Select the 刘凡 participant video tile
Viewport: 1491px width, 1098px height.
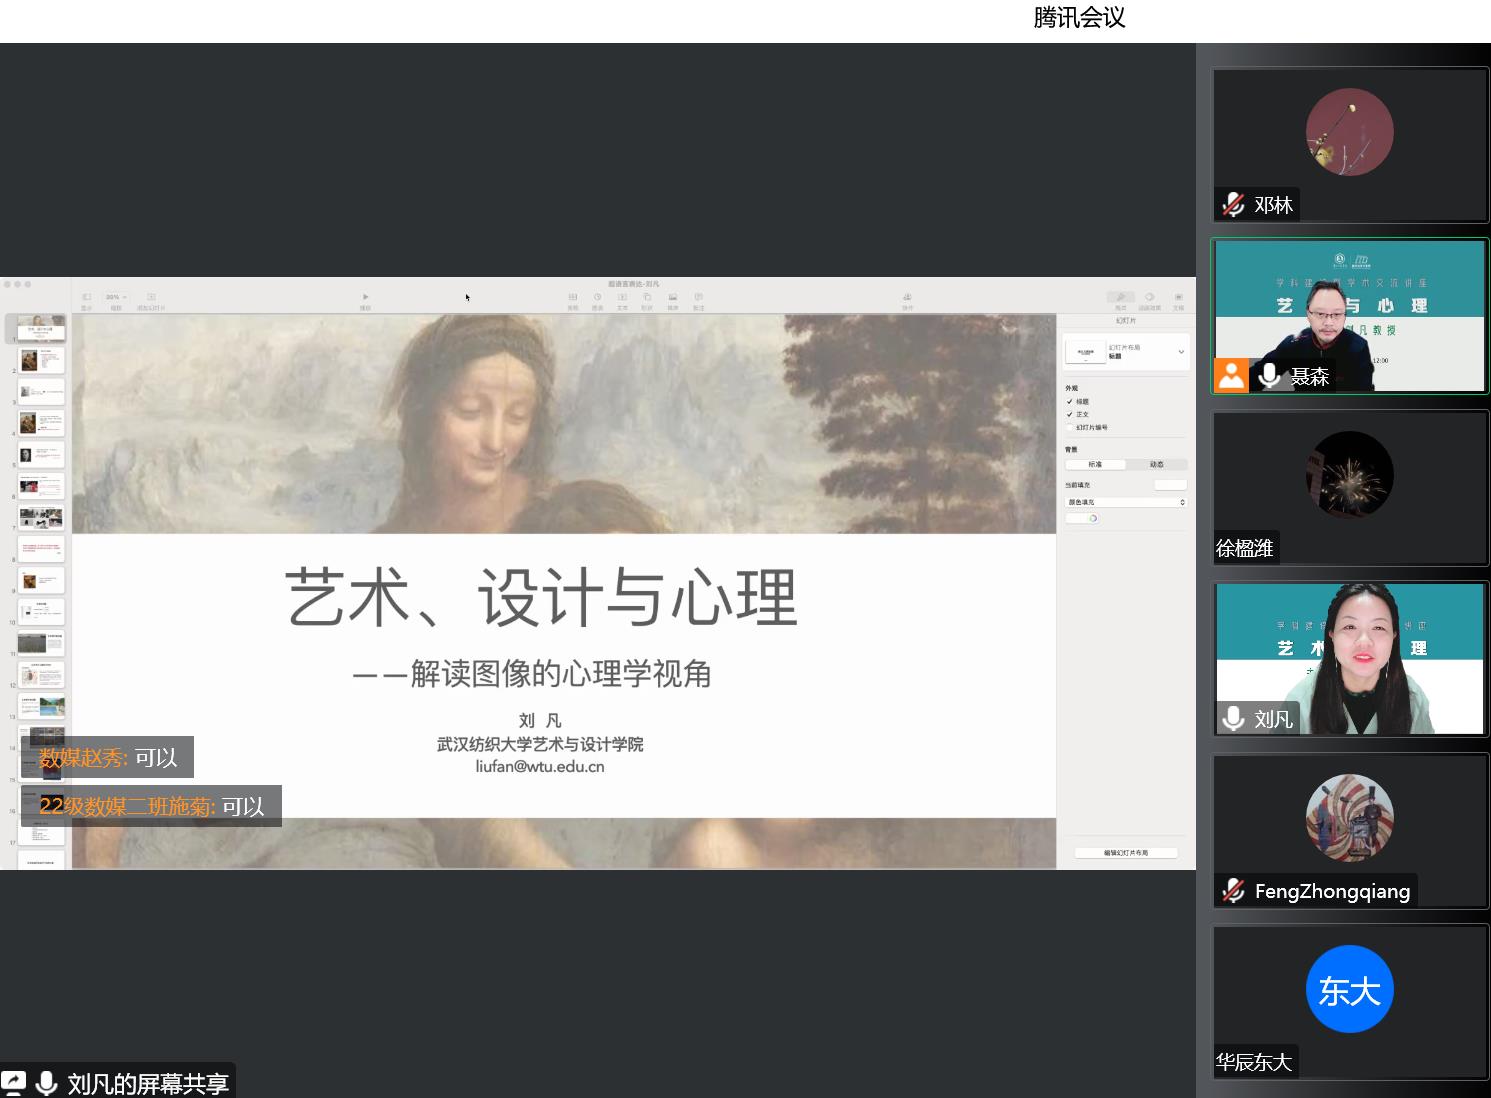coord(1350,659)
